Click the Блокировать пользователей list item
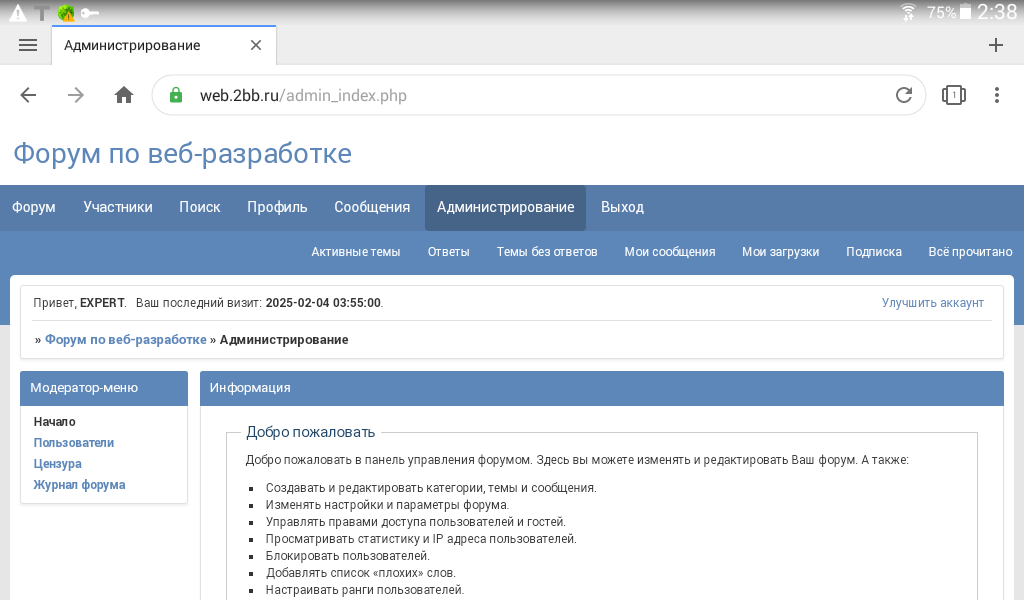1024x600 pixels. pyautogui.click(x=347, y=556)
